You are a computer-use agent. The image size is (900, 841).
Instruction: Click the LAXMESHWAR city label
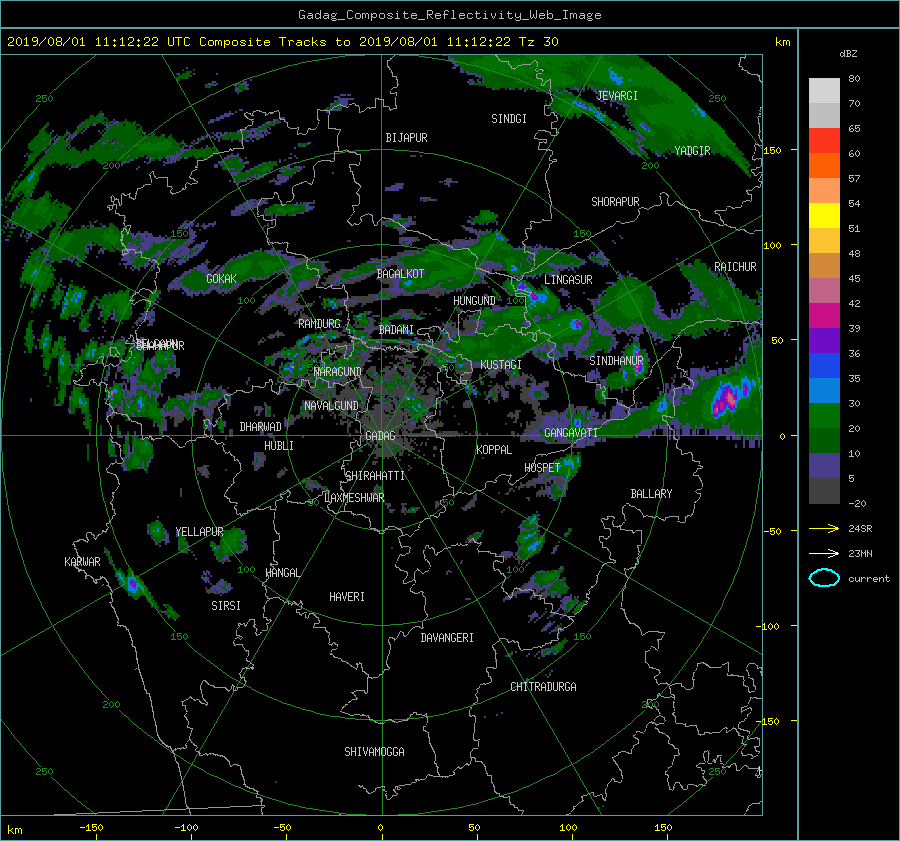coord(354,498)
